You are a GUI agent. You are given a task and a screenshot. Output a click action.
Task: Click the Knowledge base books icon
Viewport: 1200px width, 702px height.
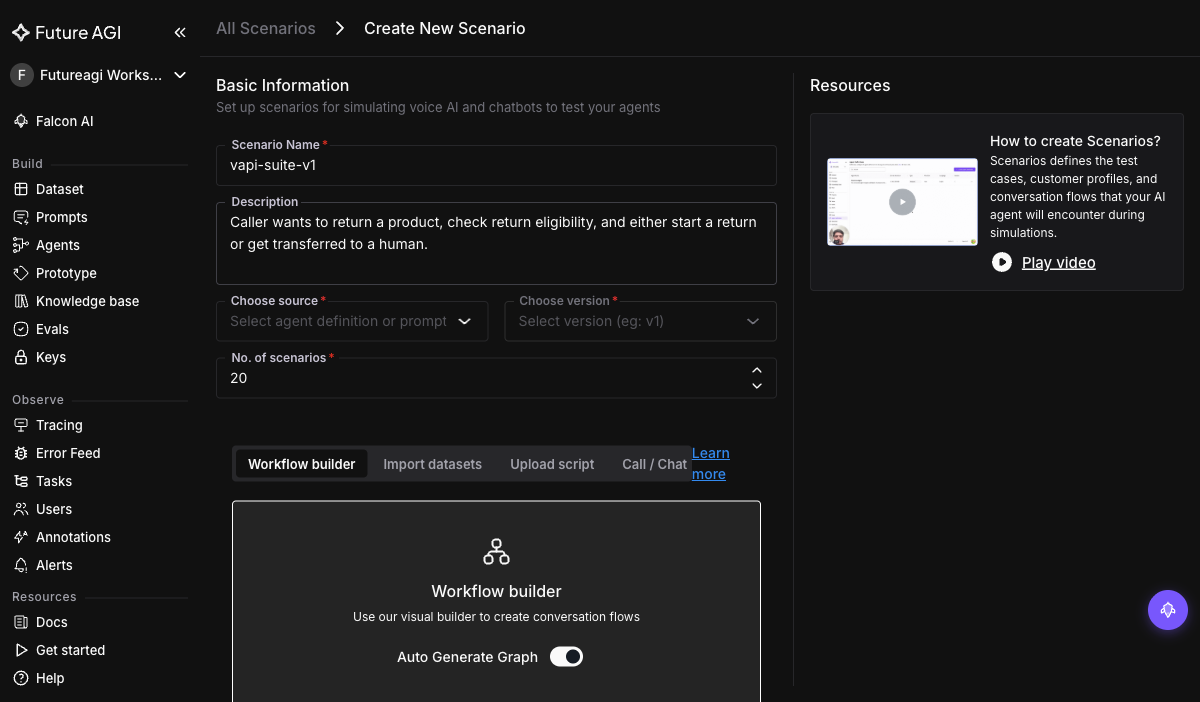click(20, 301)
